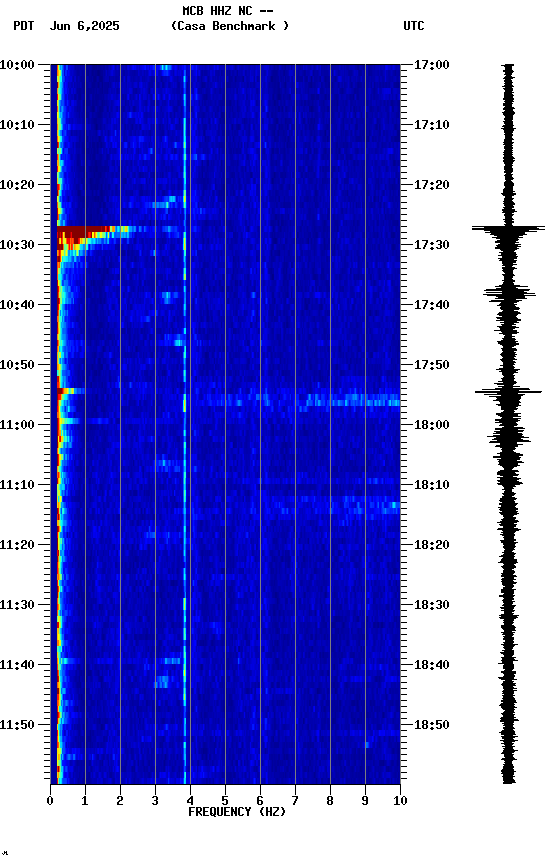Click the '18:10' UTC time label
The image size is (552, 864).
pyautogui.click(x=432, y=485)
